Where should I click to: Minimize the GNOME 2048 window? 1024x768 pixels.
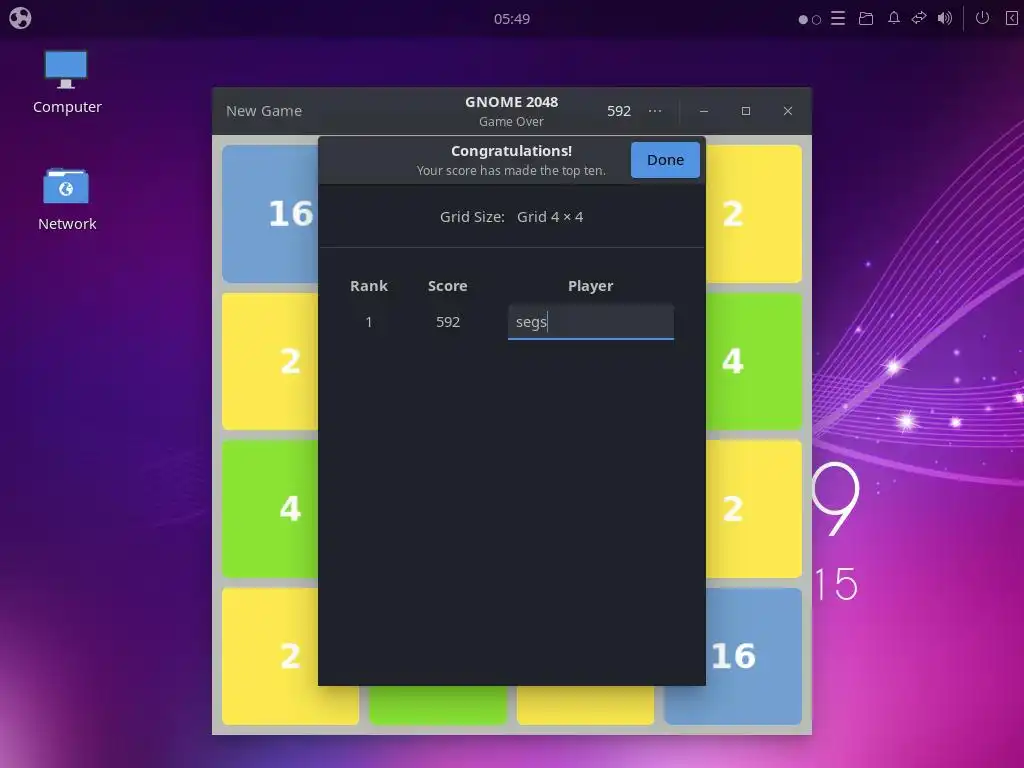pos(703,111)
